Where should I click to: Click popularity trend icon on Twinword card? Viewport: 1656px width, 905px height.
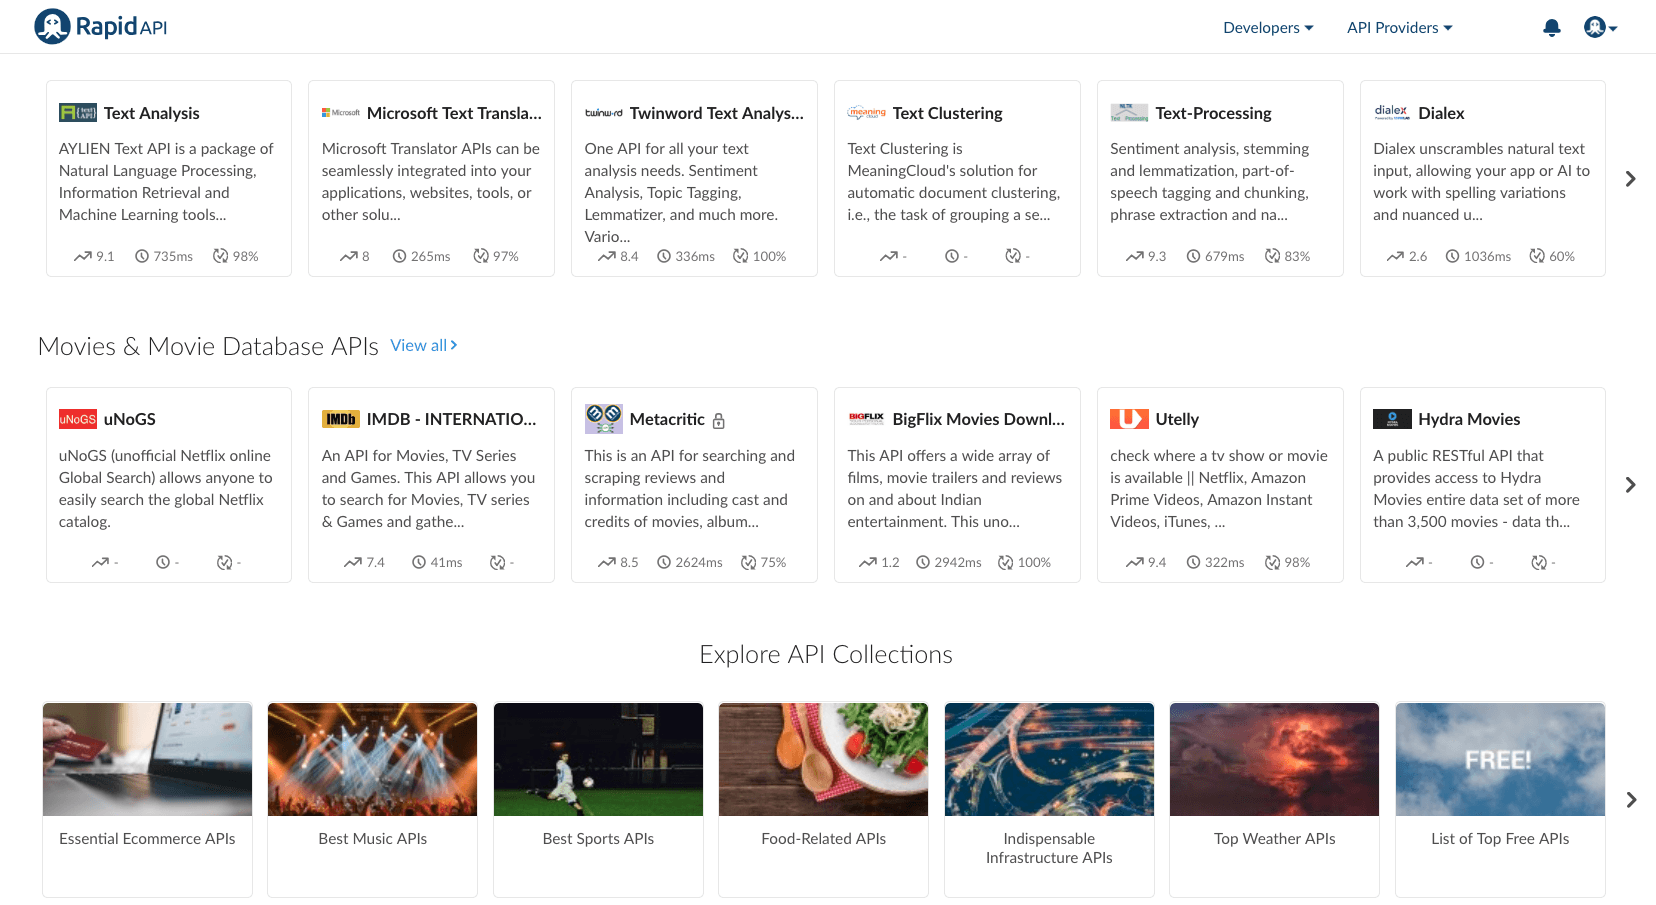pos(607,257)
